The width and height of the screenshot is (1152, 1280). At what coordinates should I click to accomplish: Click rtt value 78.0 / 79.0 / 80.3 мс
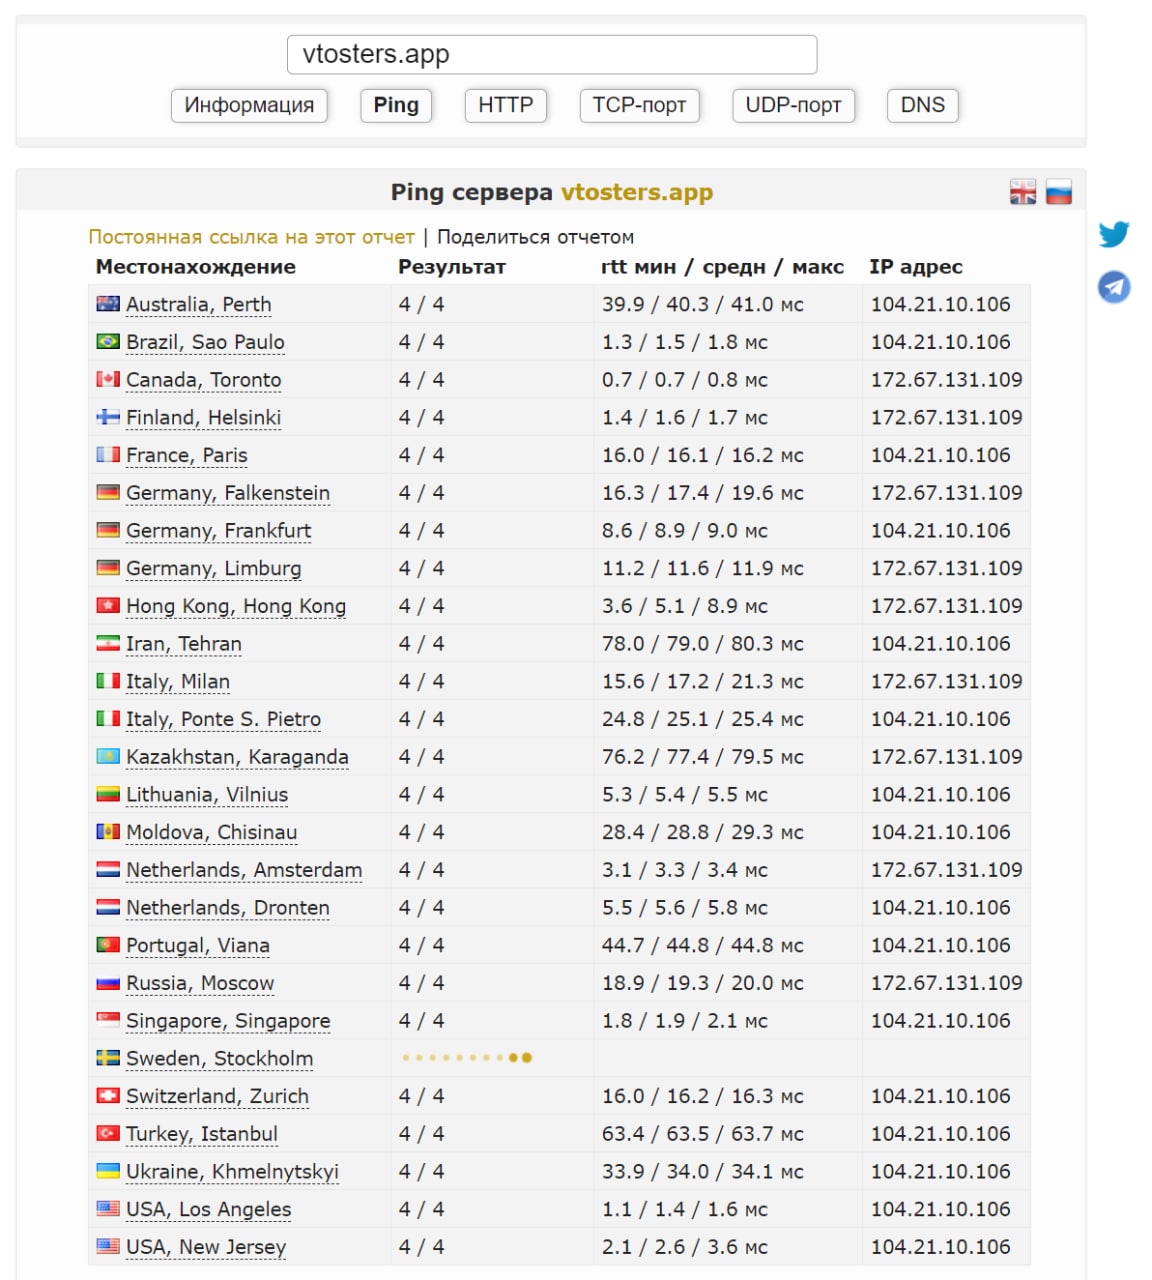(x=702, y=644)
